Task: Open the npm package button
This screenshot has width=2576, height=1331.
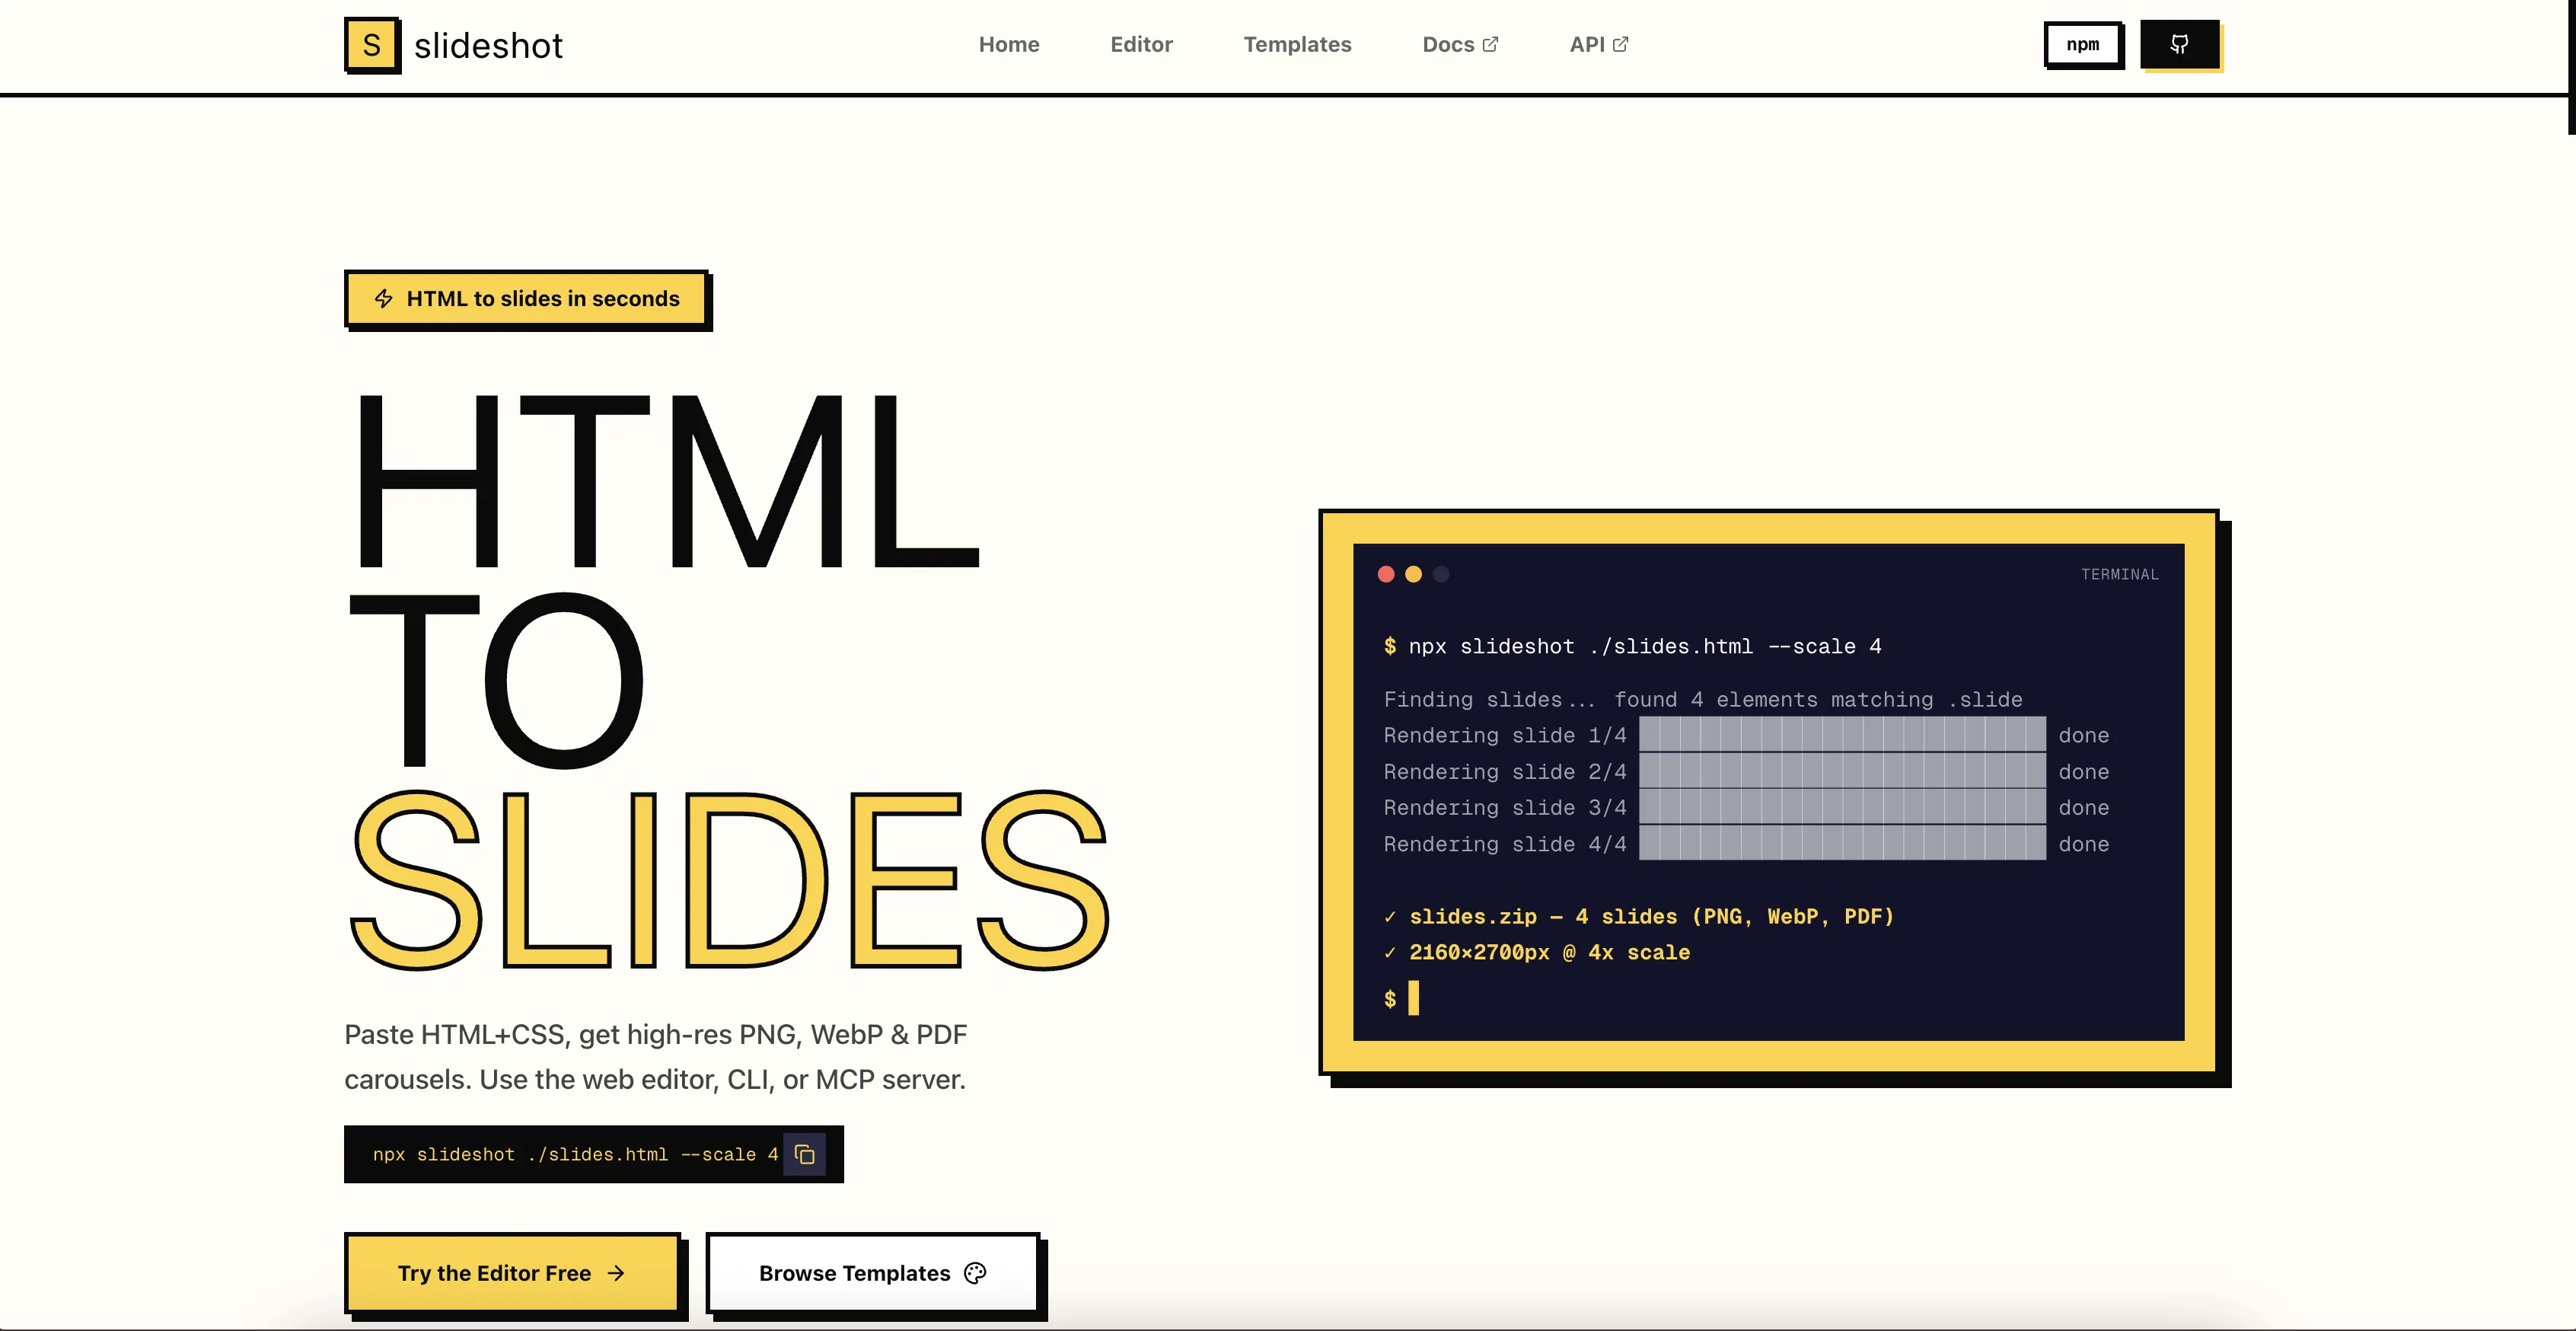Action: point(2083,45)
